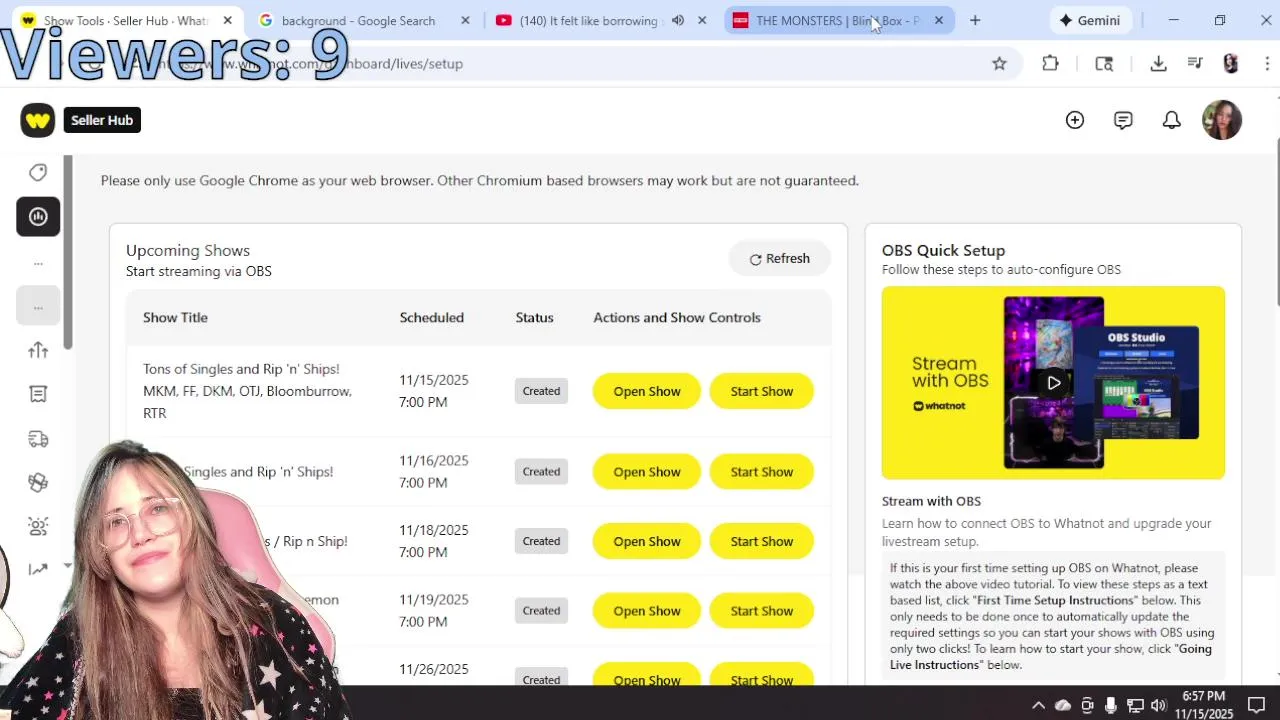
Task: Open the profile avatar in header
Action: pyautogui.click(x=1222, y=120)
